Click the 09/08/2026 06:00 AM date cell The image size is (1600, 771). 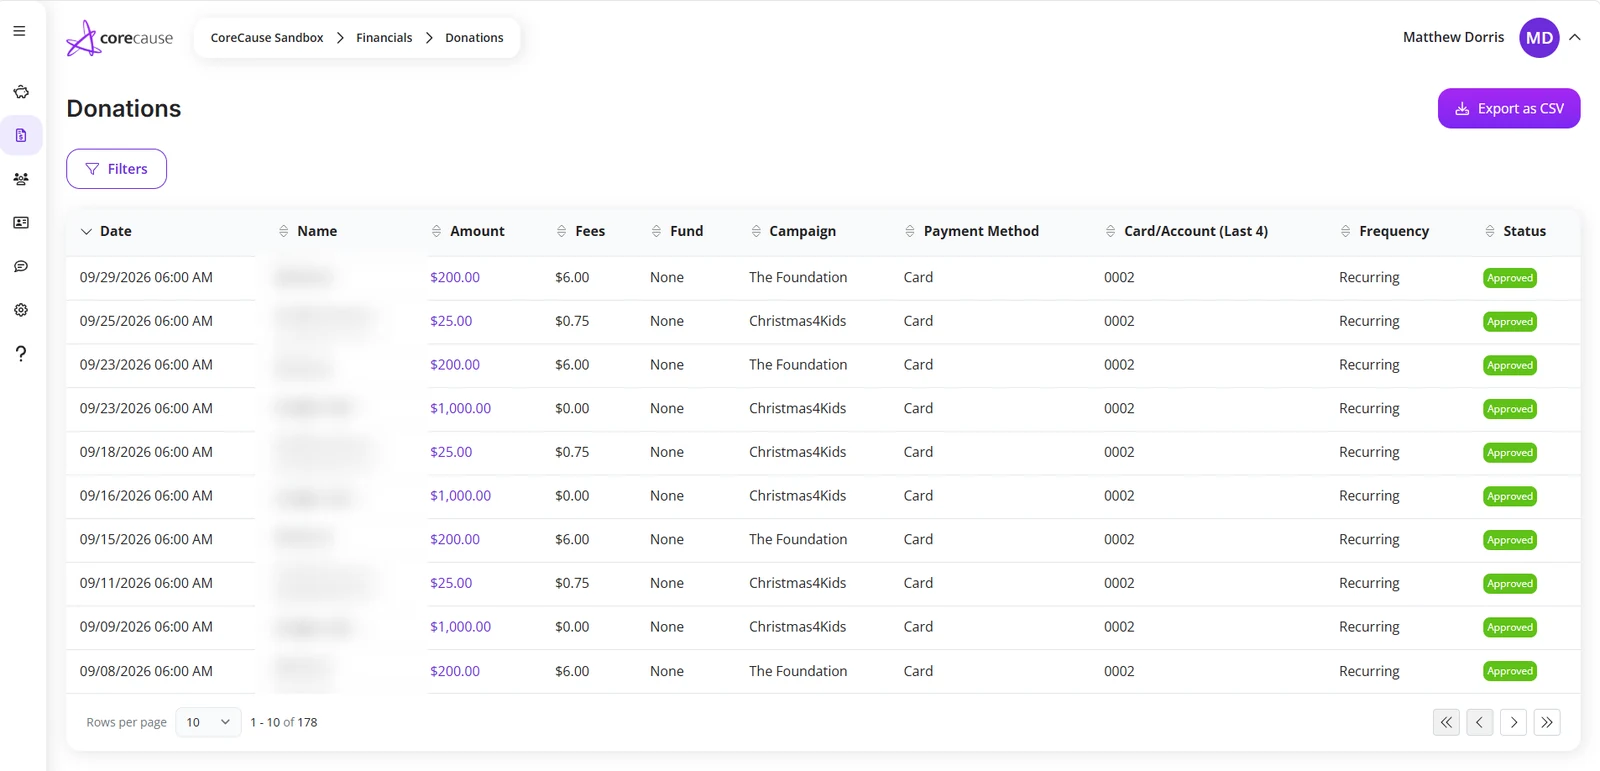146,671
